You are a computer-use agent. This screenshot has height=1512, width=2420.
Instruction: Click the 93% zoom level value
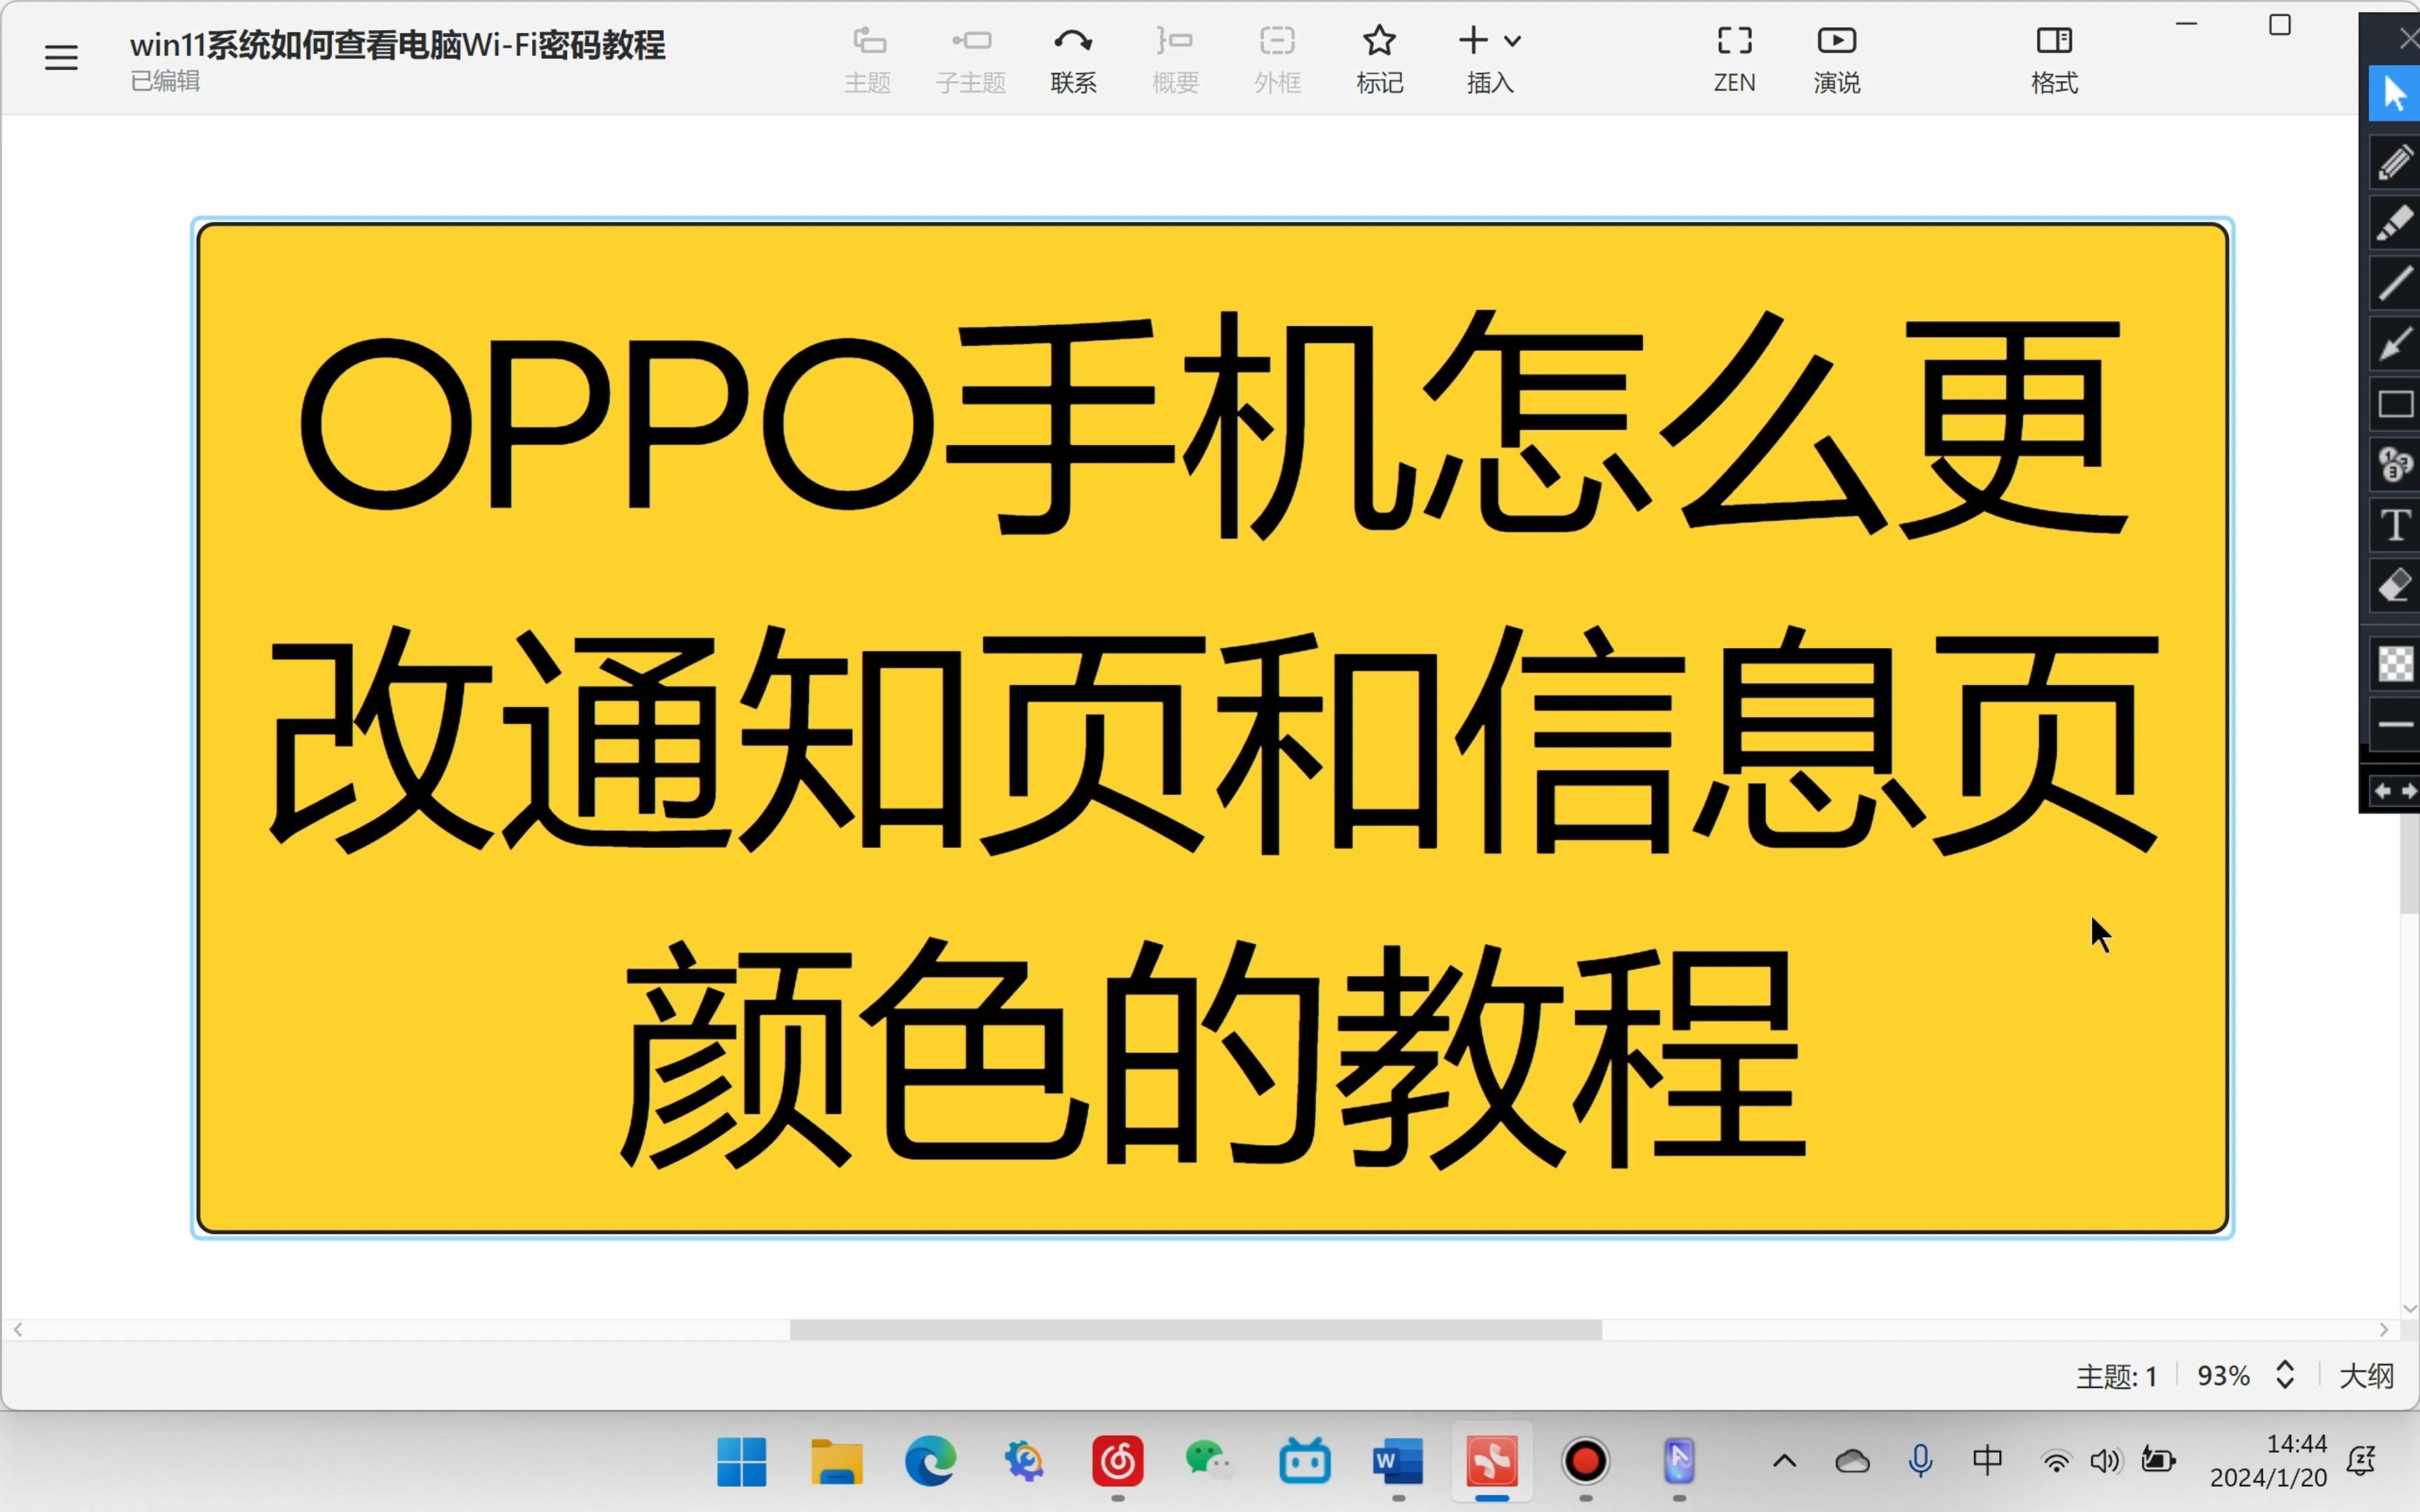(x=2223, y=1376)
